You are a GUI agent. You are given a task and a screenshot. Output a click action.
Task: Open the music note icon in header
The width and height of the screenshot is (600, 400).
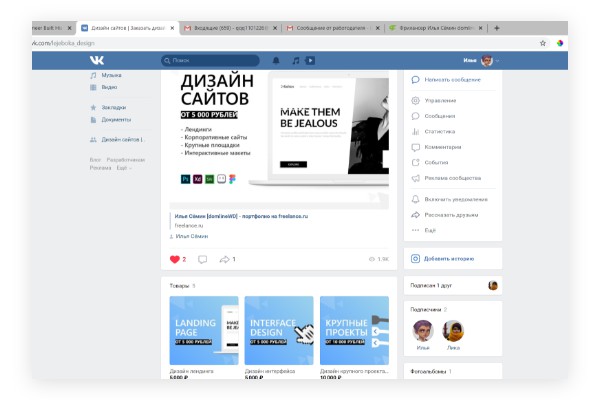tap(296, 60)
